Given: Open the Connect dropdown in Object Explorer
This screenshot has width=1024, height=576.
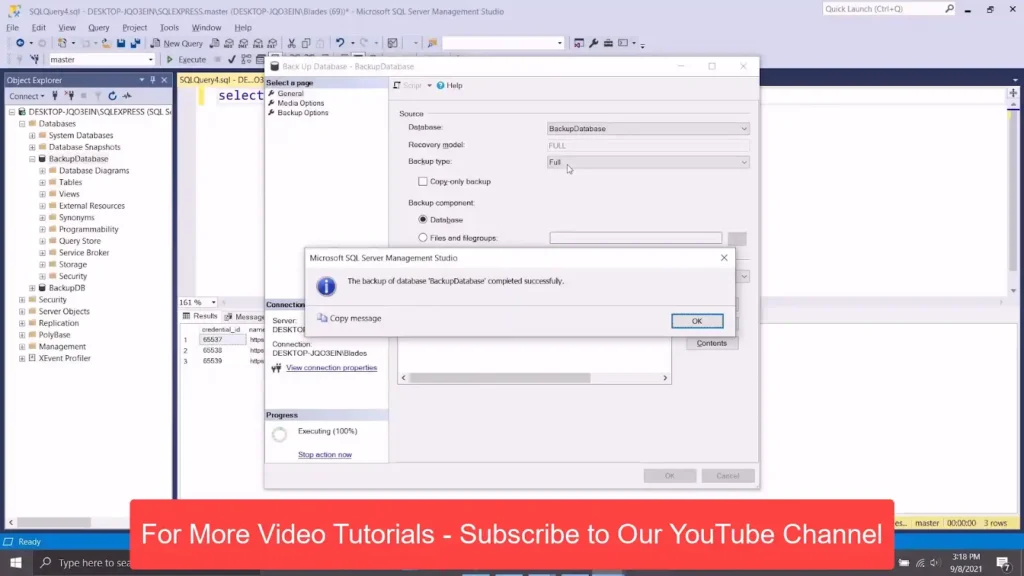Looking at the screenshot, I should click(27, 96).
